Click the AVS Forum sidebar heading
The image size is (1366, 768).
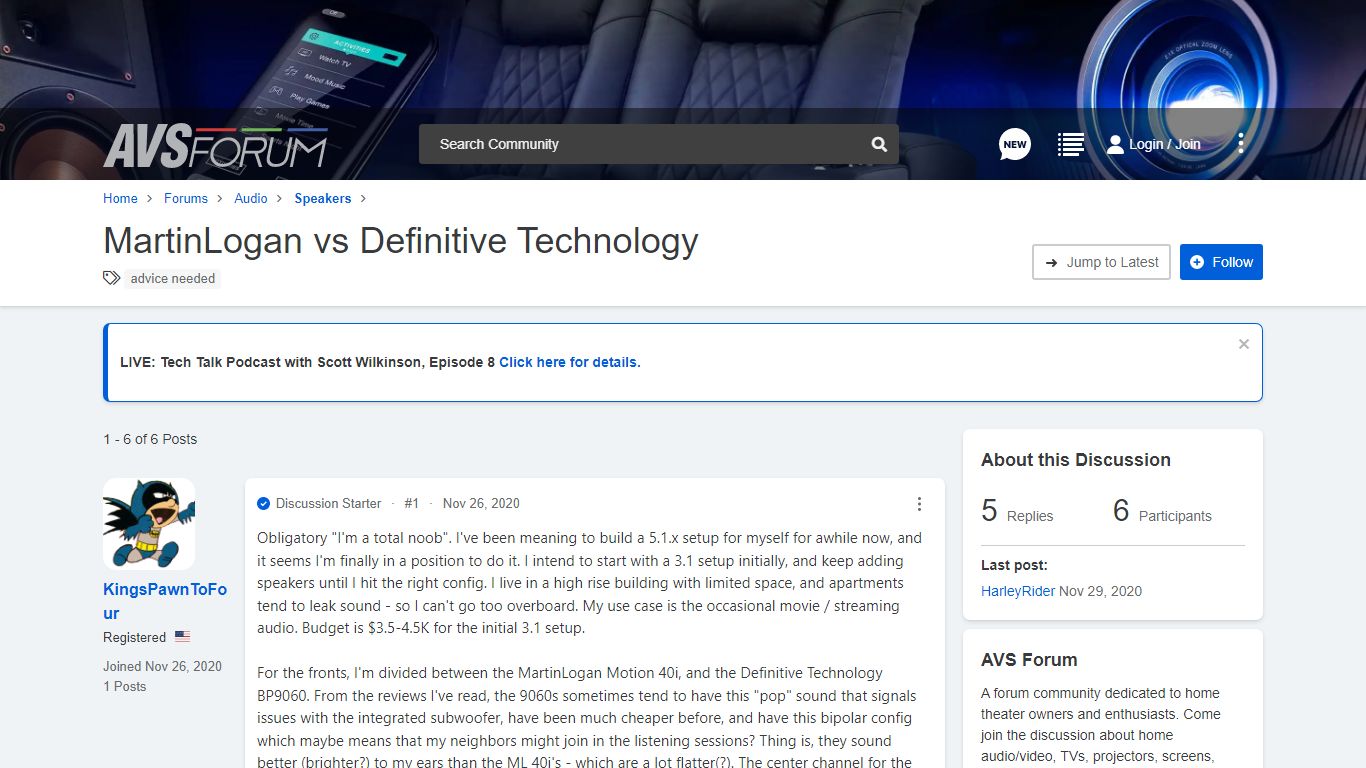click(1029, 660)
